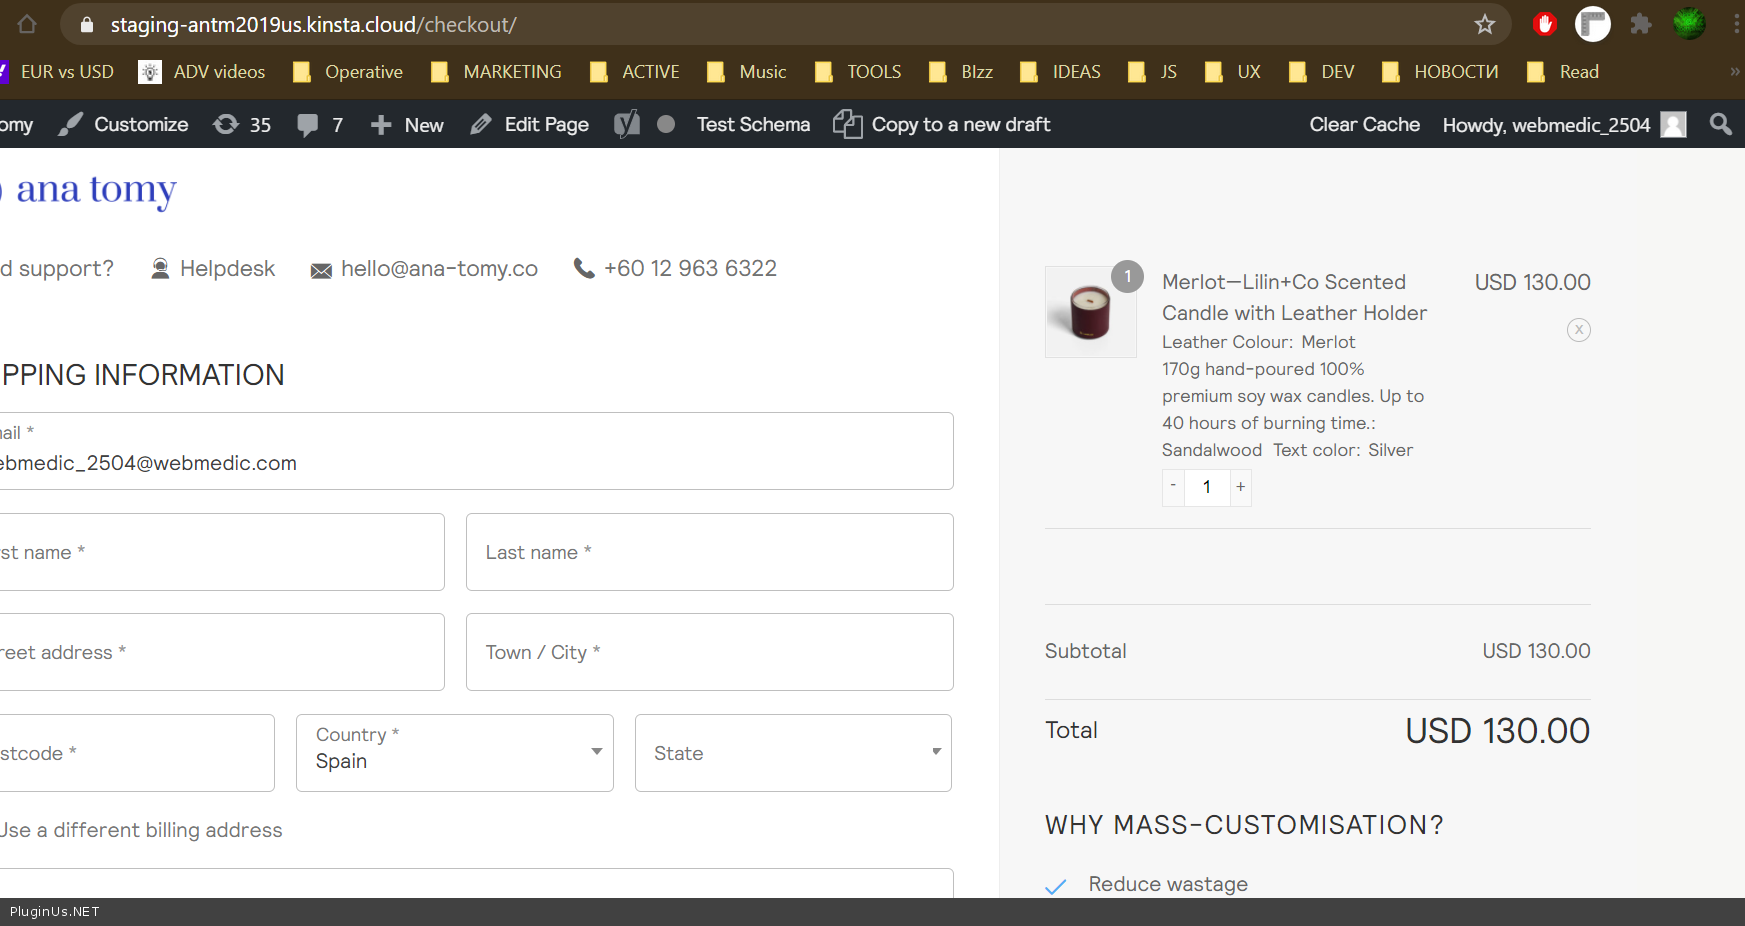Open the browser extensions puzzle icon
Image resolution: width=1745 pixels, height=926 pixels.
click(x=1640, y=24)
